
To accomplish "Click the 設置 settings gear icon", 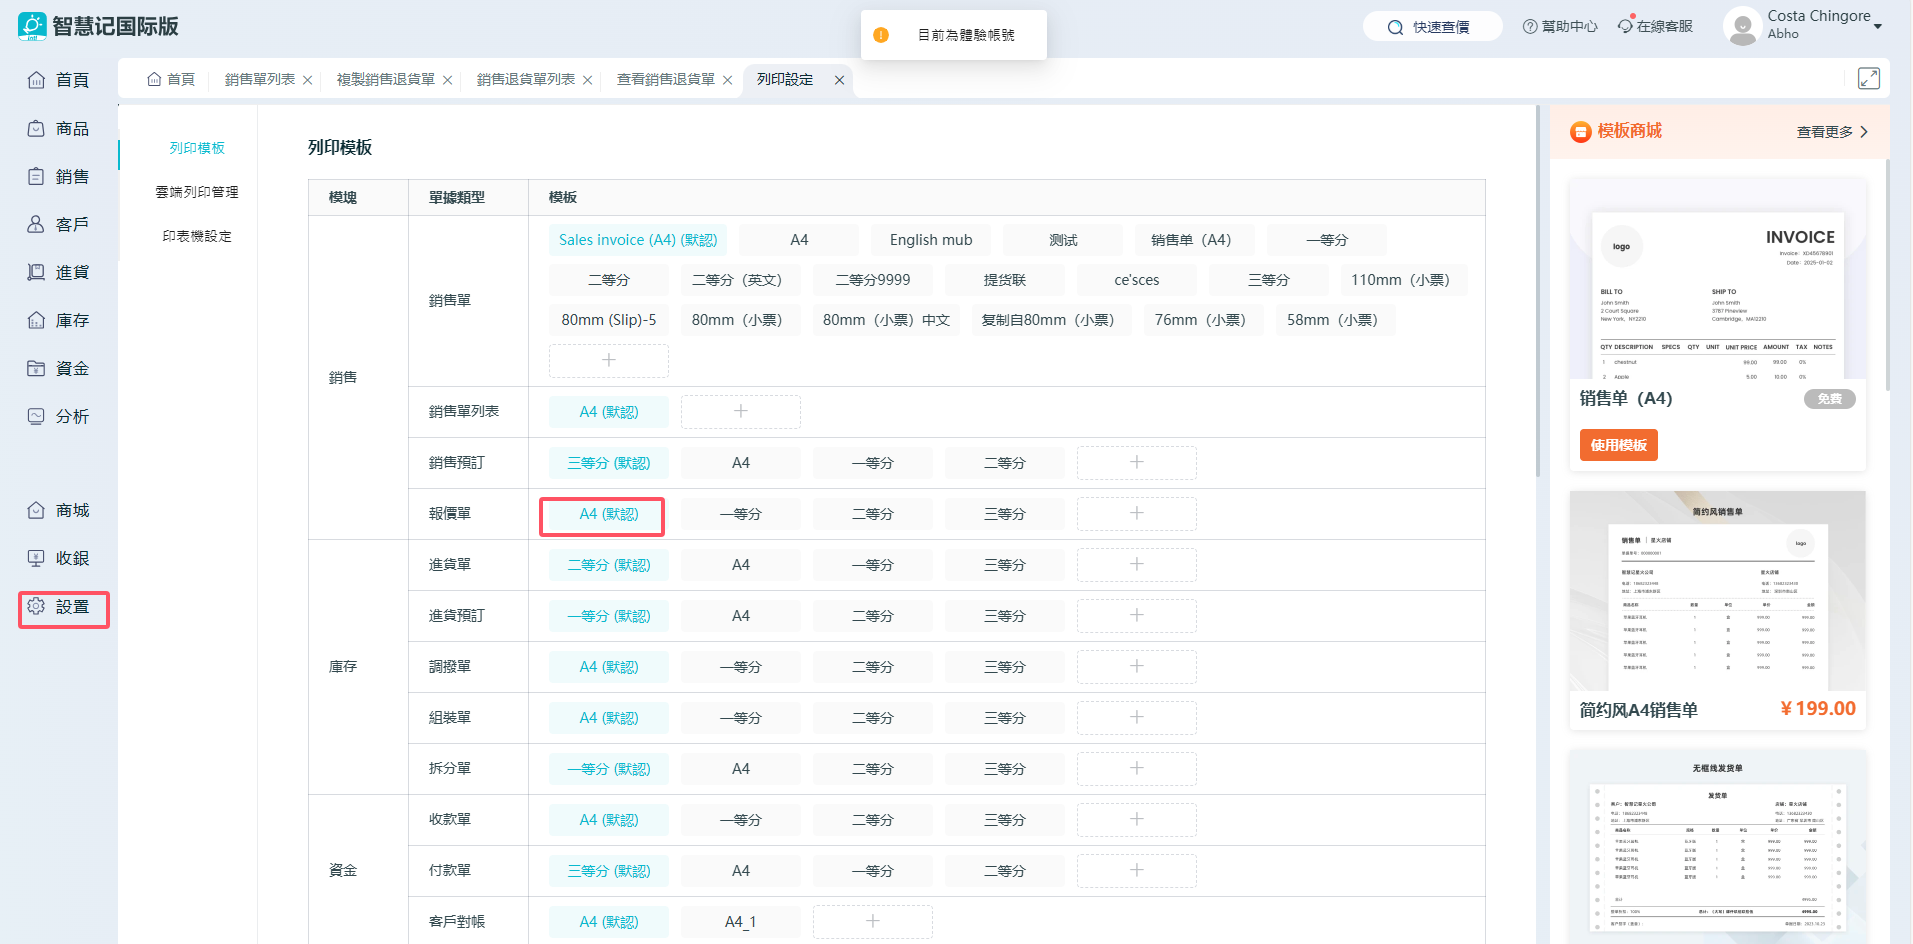I will coord(37,607).
